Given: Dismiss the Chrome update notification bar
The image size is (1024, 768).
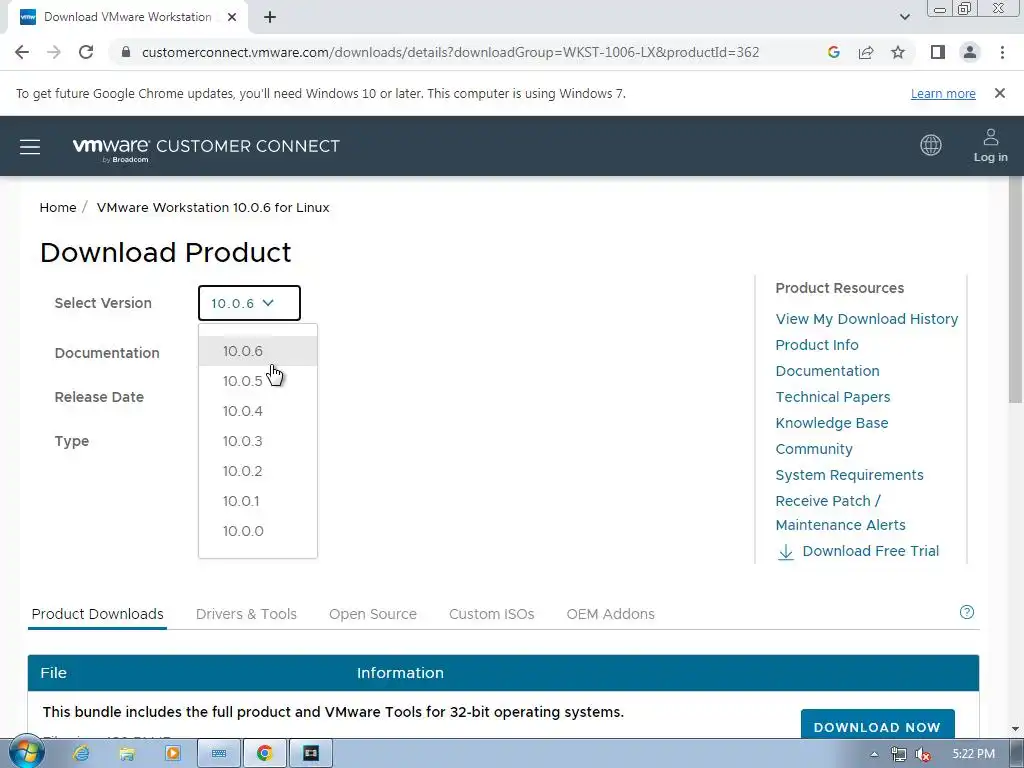Looking at the screenshot, I should 999,93.
